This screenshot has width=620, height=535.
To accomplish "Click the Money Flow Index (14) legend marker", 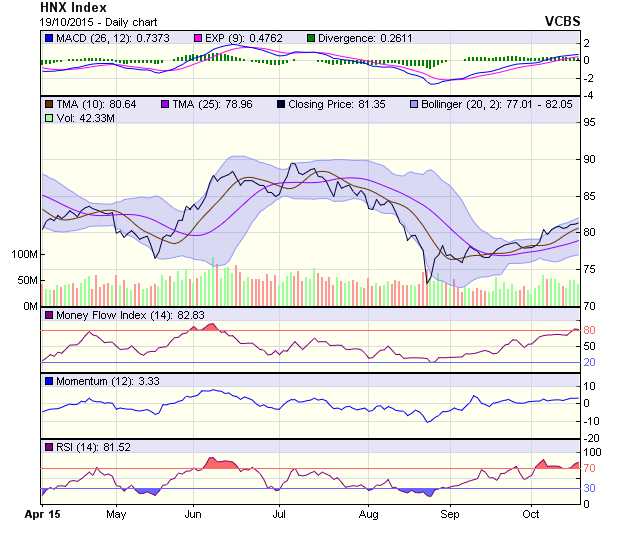I will tap(48, 316).
